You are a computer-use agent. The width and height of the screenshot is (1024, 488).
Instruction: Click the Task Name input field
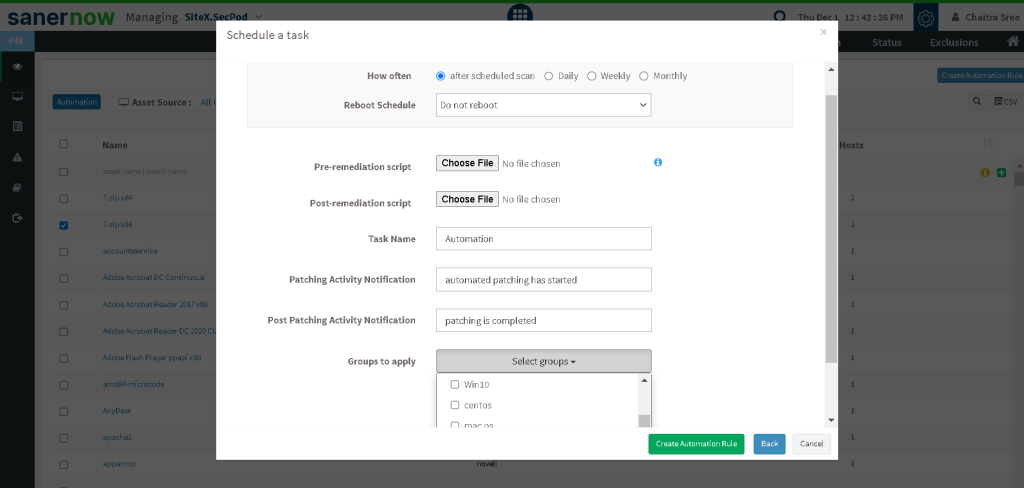pos(543,238)
